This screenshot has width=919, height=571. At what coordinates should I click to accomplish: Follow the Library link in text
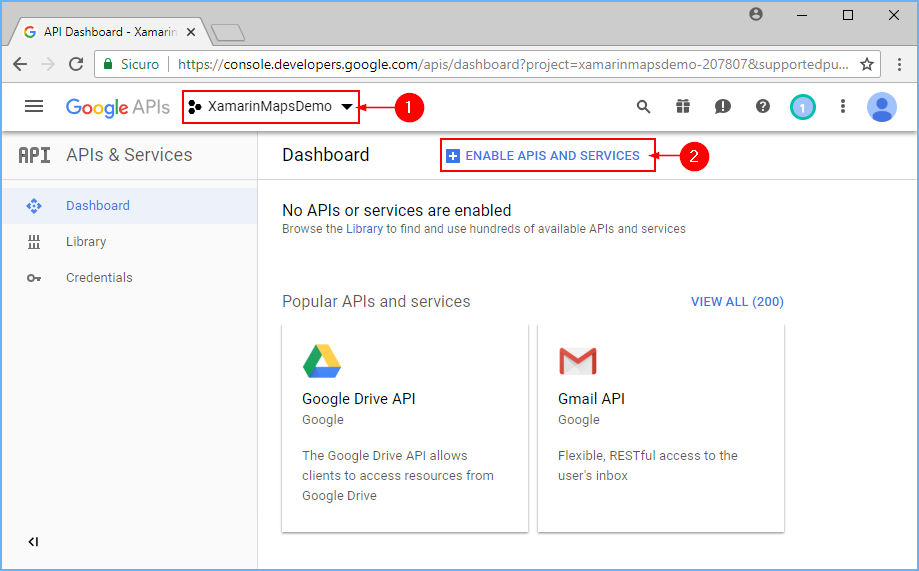[x=364, y=229]
